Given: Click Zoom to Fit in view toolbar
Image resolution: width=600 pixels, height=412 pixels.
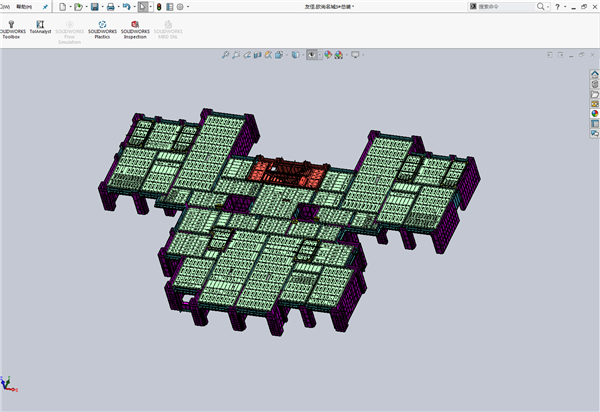Looking at the screenshot, I should click(x=223, y=55).
